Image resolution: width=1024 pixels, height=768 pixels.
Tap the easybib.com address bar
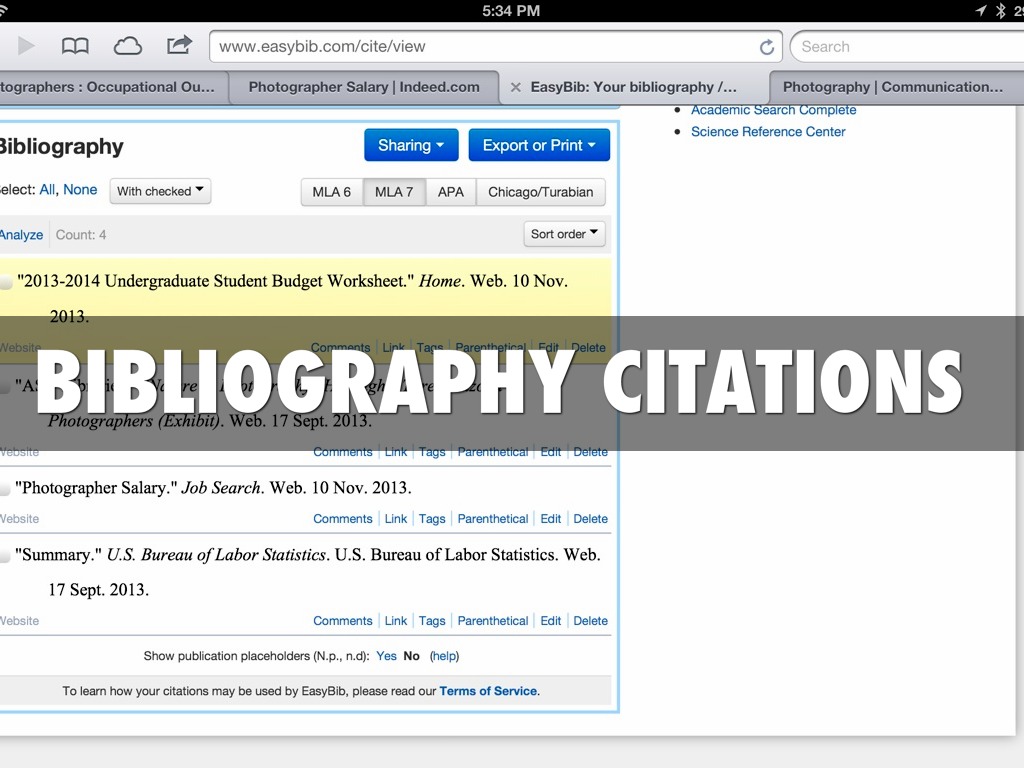coord(480,46)
